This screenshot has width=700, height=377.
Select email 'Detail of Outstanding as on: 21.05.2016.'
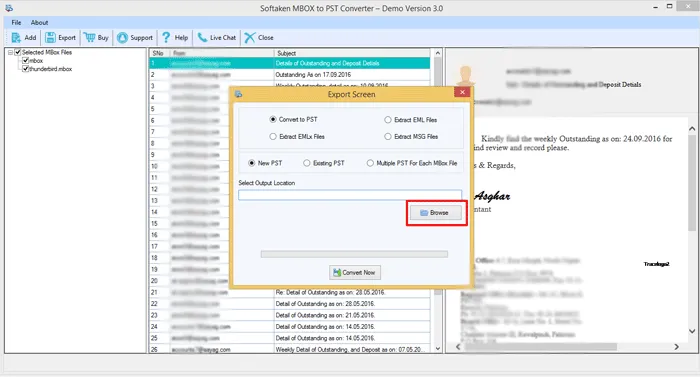(x=290, y=315)
